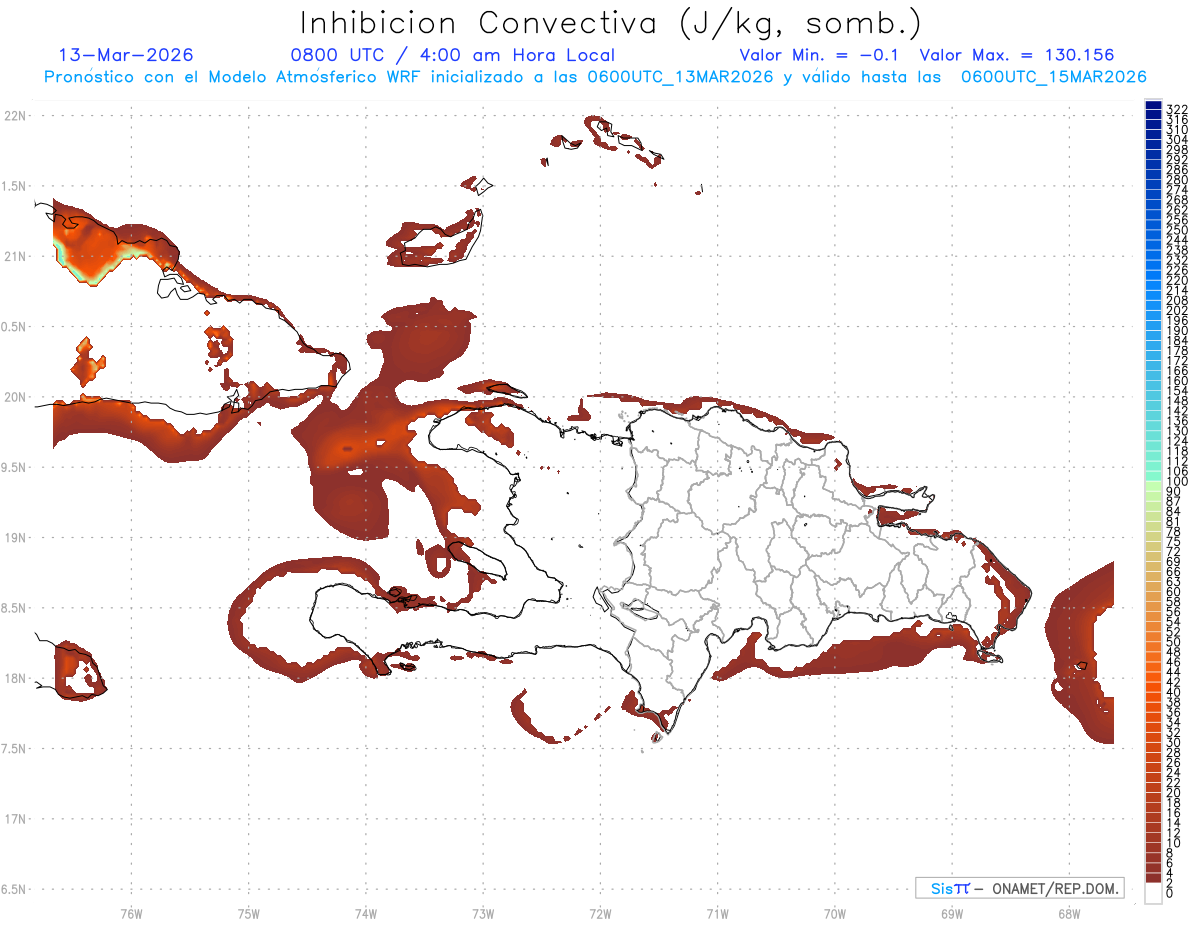Click the "72W" longitude label

tap(600, 913)
